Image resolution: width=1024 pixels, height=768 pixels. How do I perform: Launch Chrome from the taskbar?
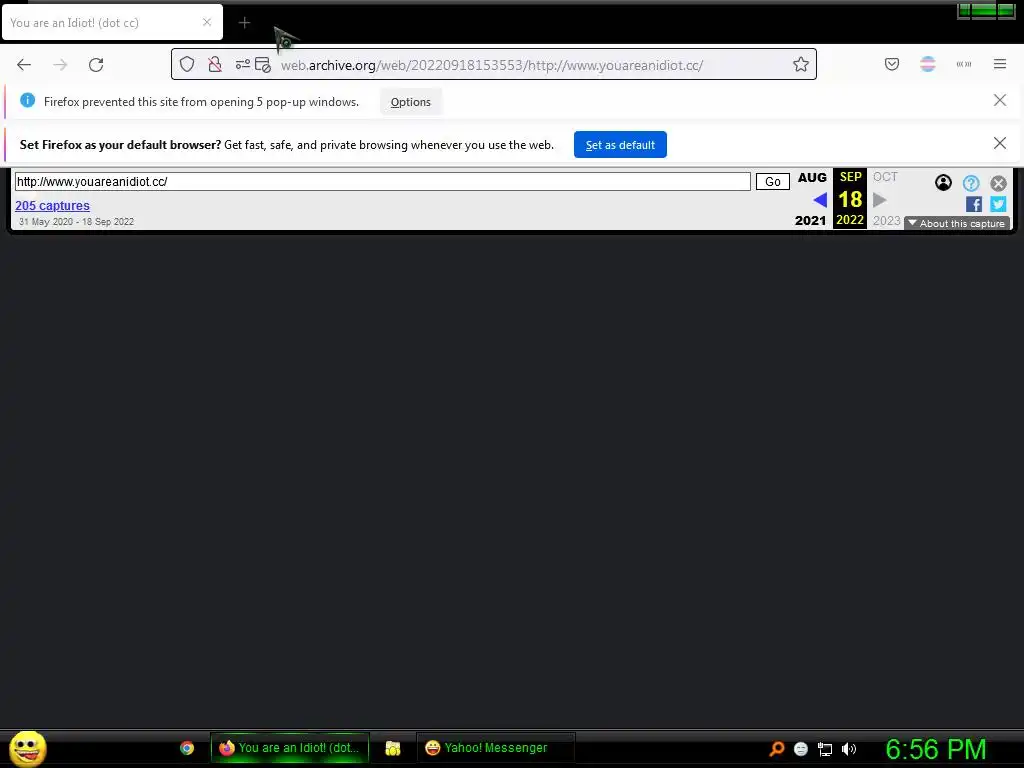click(187, 748)
